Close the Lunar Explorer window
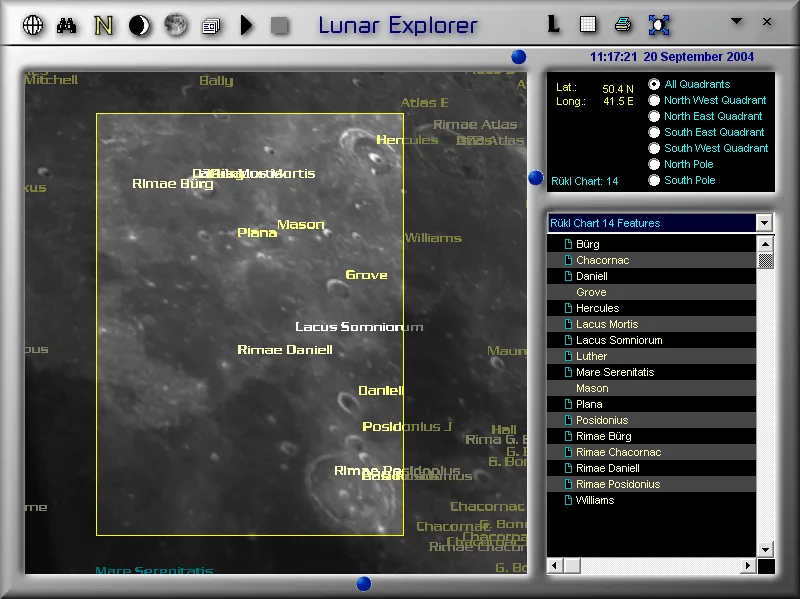 coord(767,21)
